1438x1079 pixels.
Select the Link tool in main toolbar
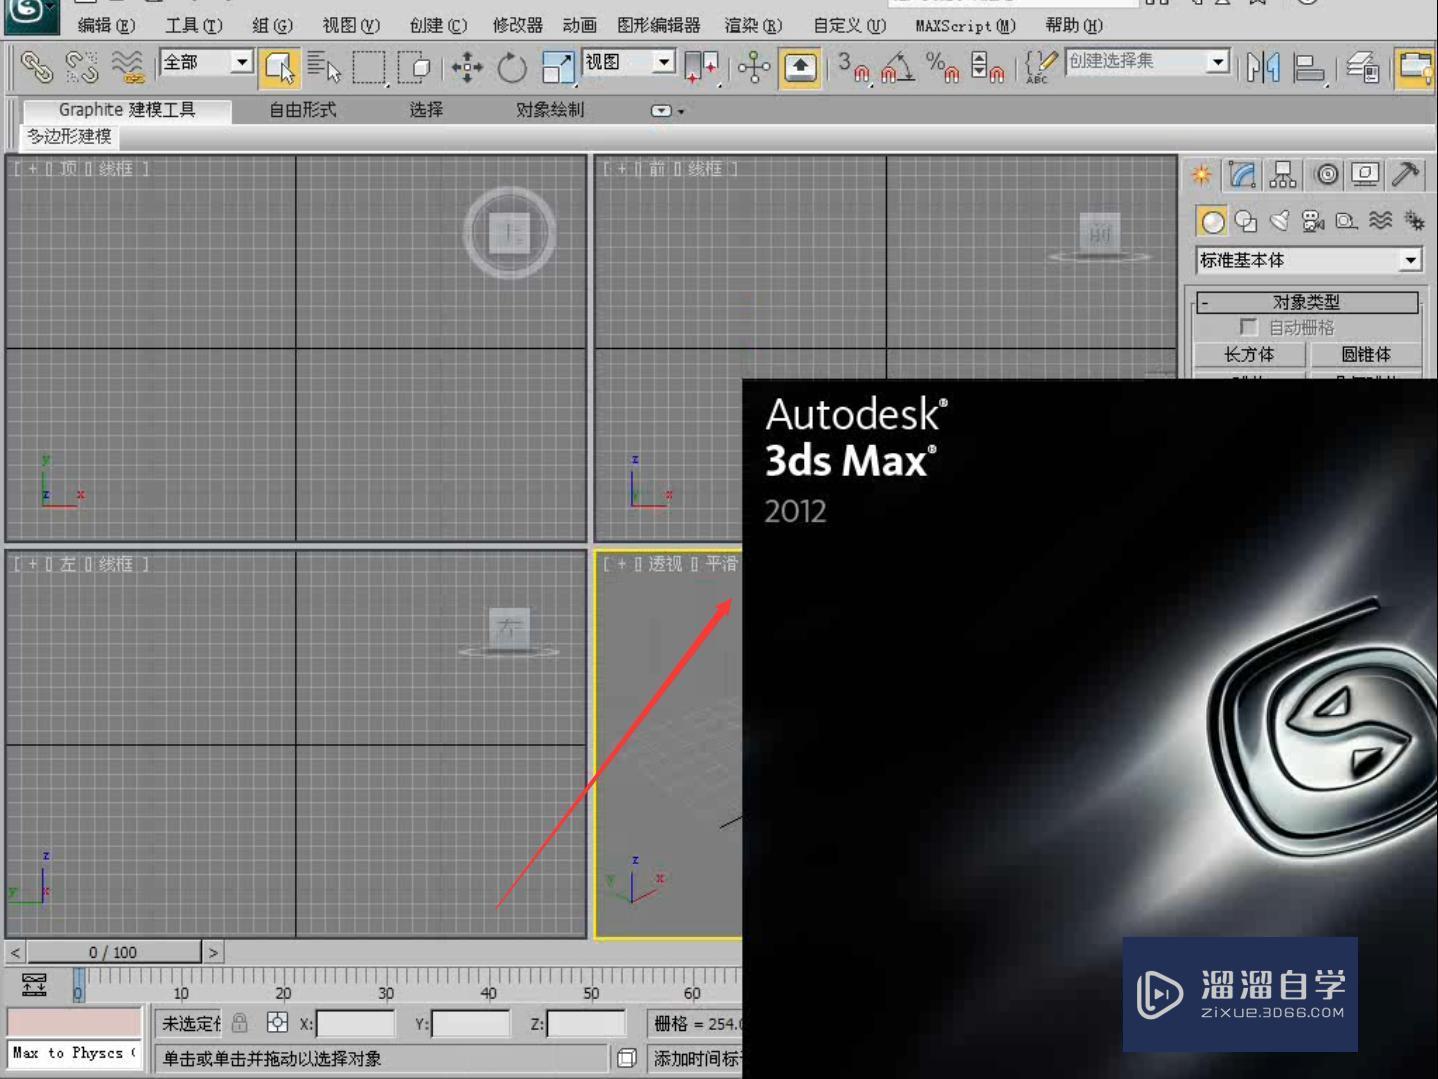[36, 67]
